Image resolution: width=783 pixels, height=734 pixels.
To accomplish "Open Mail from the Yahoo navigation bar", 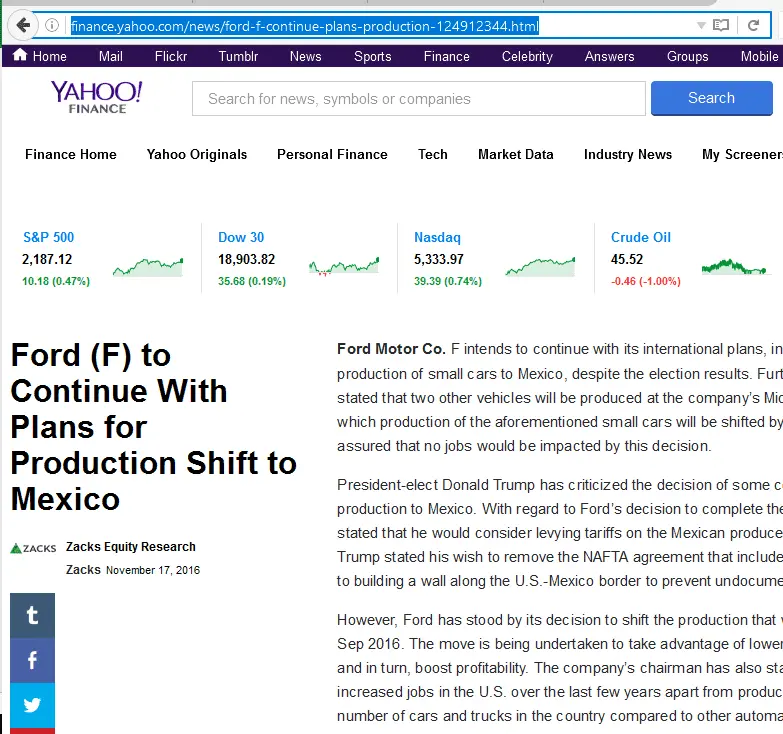I will 110,56.
